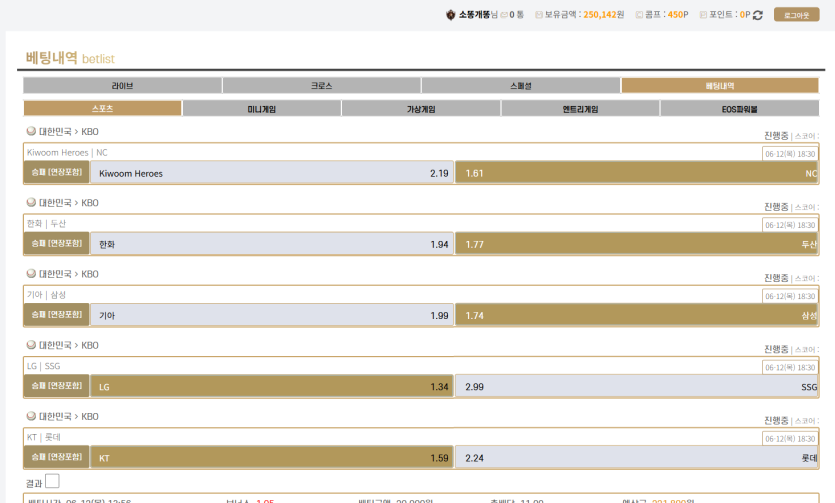Click the 450P comp value

(678, 15)
